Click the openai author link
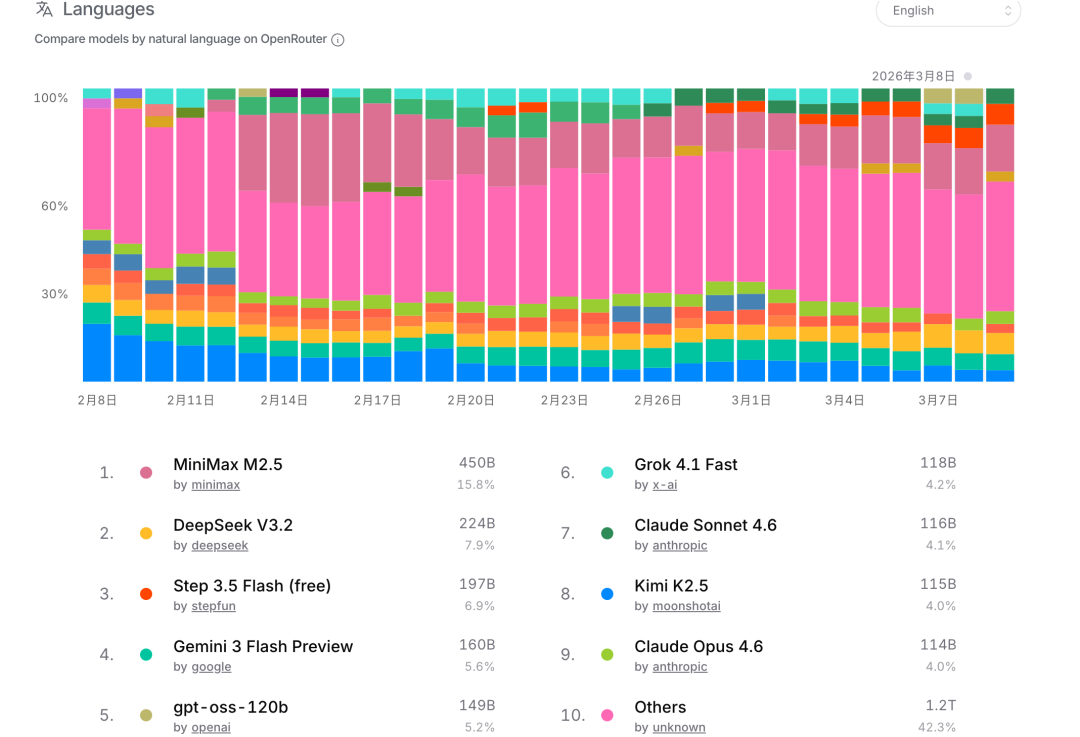Screen dimensions: 1080x737 click(211, 727)
